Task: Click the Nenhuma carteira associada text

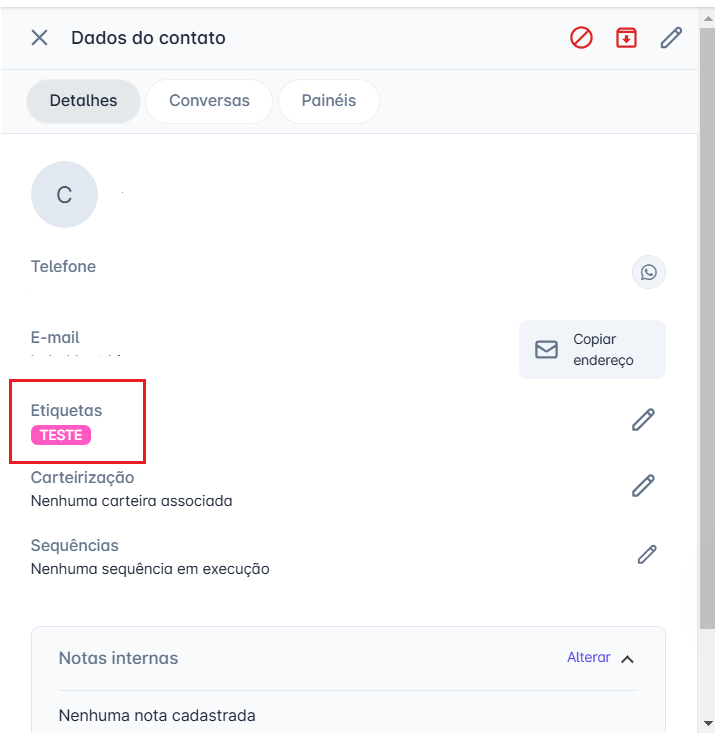Action: coord(131,500)
